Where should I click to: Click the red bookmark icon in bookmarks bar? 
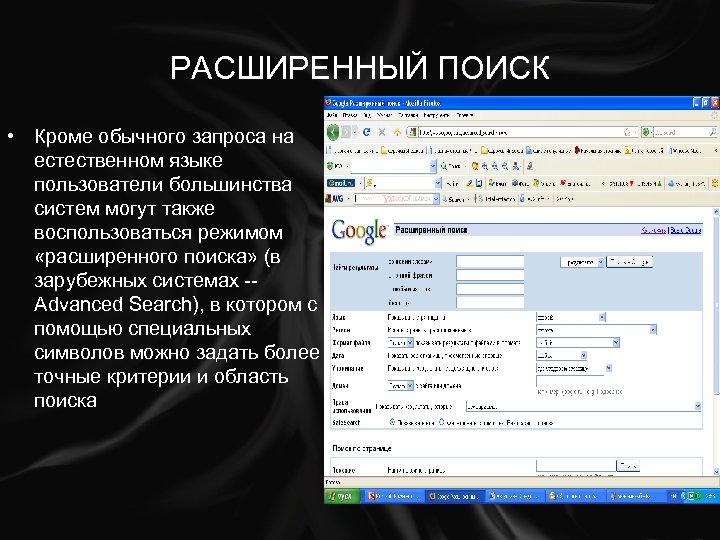pos(578,150)
